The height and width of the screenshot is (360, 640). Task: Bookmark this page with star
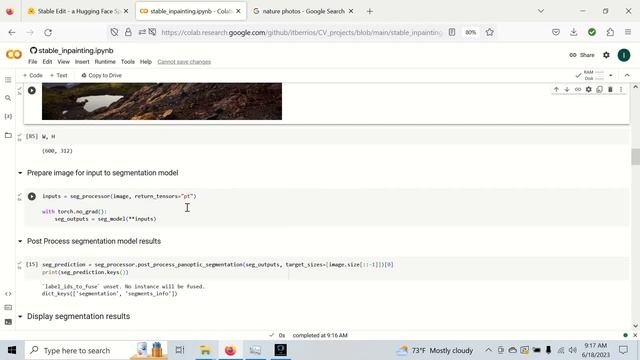coord(490,32)
